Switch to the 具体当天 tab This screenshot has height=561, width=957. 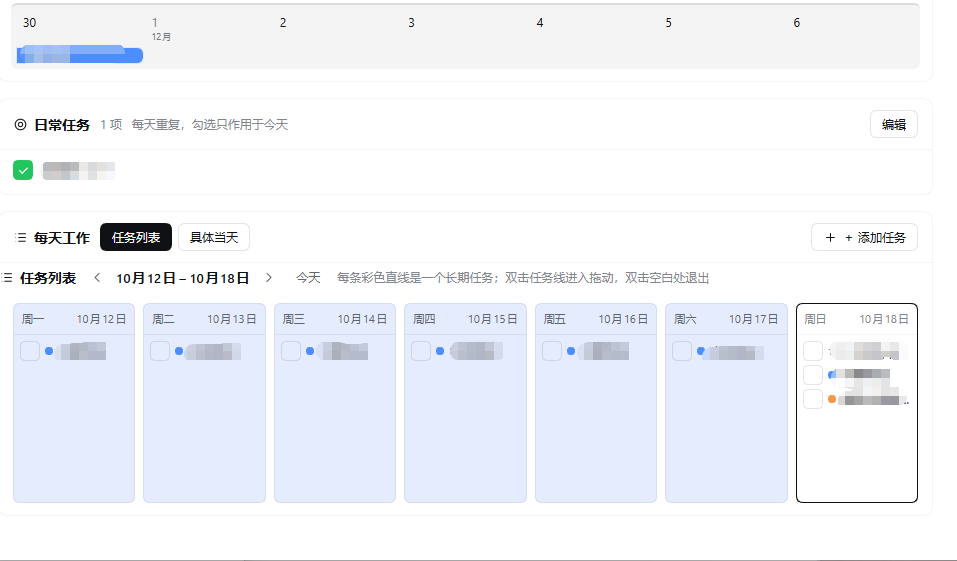click(214, 237)
